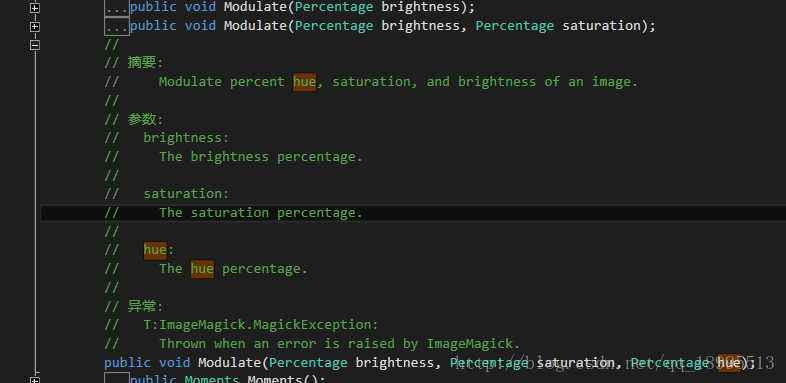Expand the Modulate brightness, saturation outline region
Image resolution: width=786 pixels, height=383 pixels.
tap(35, 26)
